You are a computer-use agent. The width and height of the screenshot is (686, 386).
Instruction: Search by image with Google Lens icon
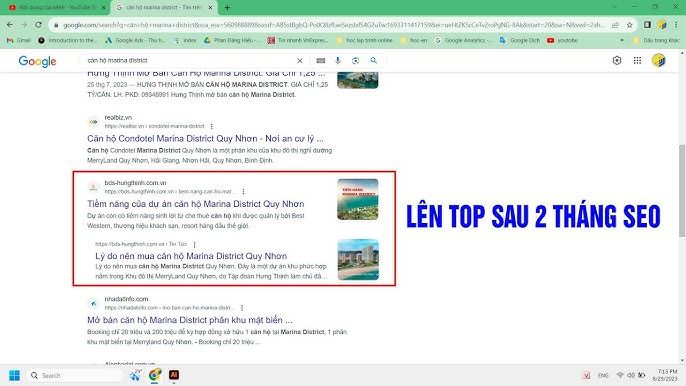coord(355,60)
